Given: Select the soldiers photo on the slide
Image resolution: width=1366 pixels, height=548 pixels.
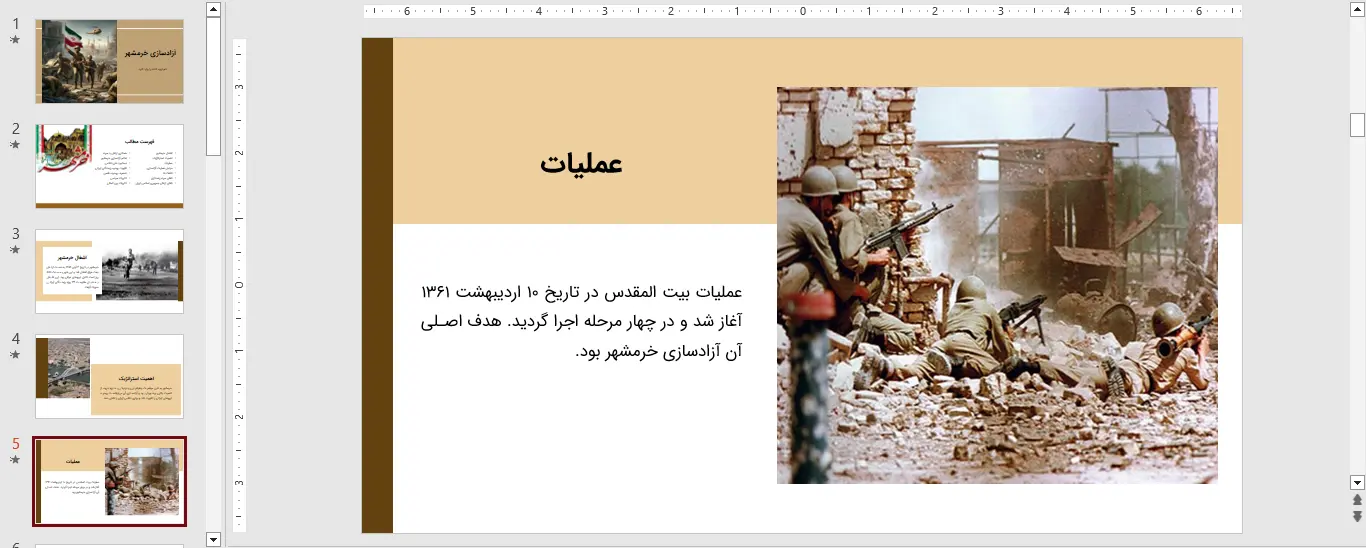Looking at the screenshot, I should (997, 285).
